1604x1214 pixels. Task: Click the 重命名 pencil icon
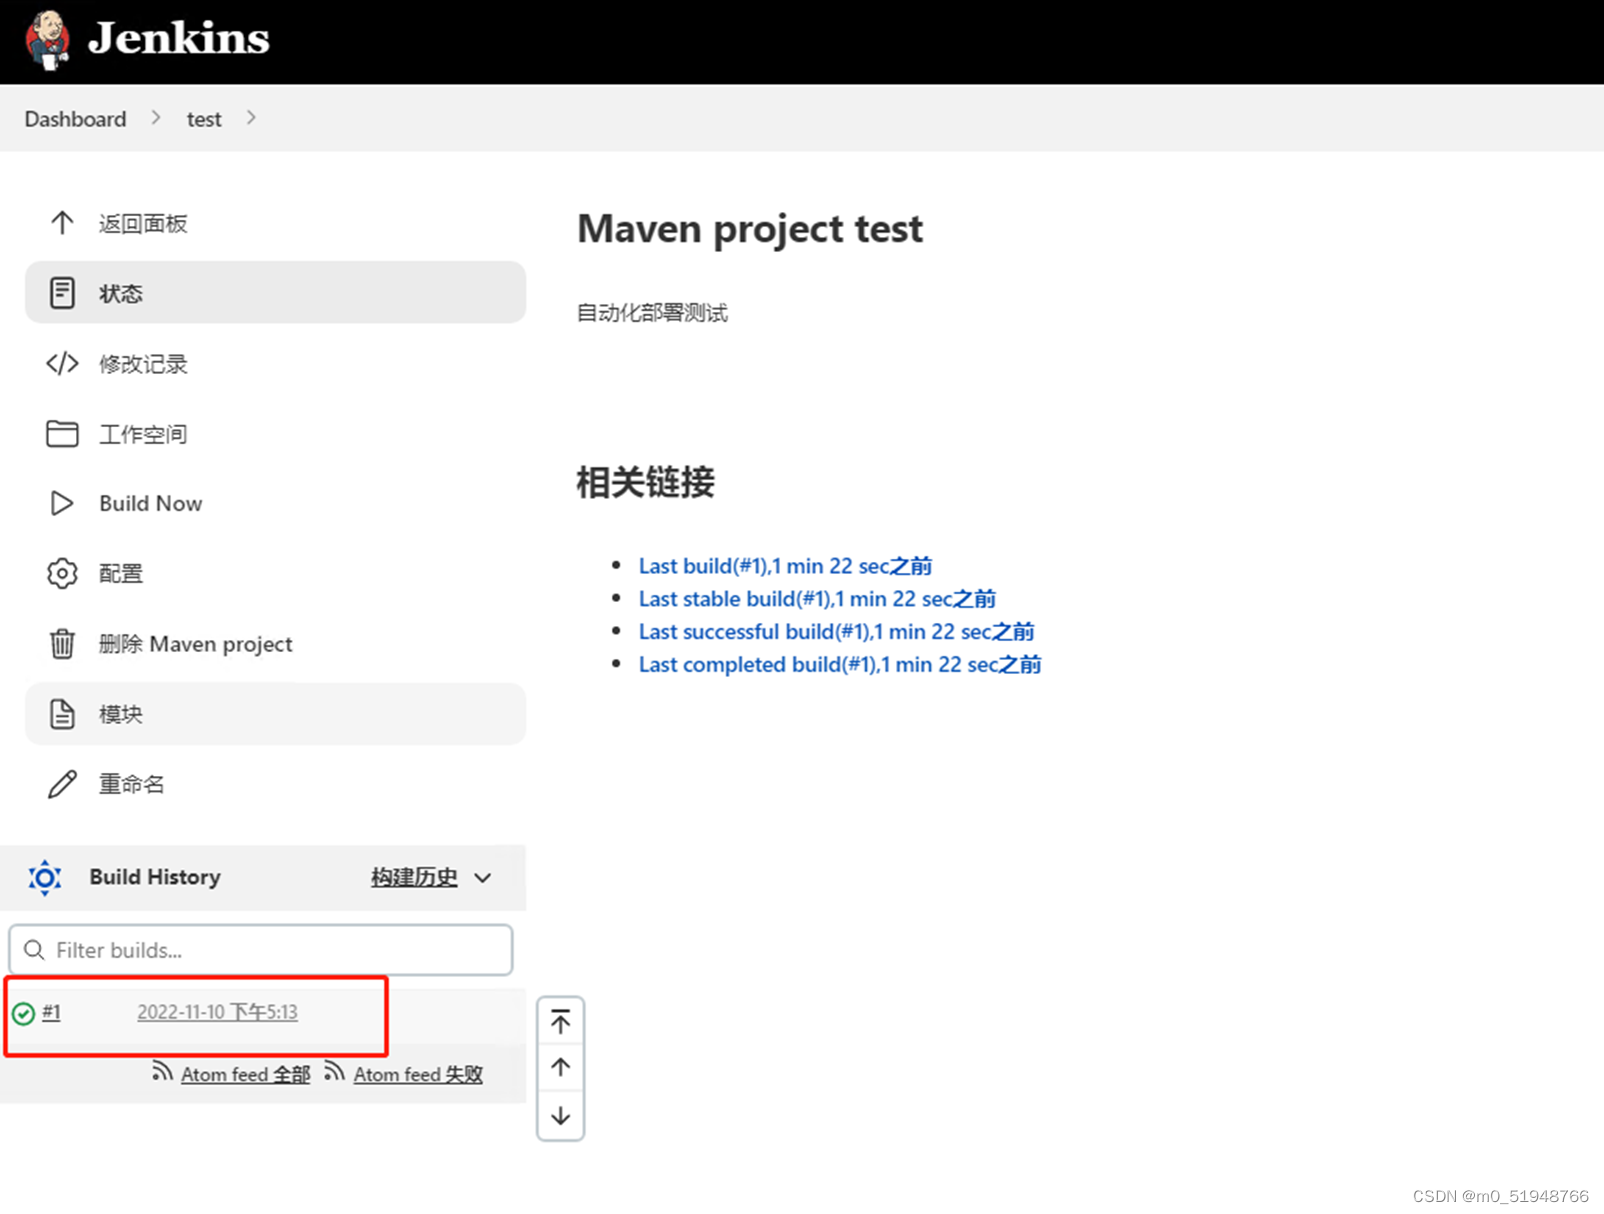click(x=62, y=784)
